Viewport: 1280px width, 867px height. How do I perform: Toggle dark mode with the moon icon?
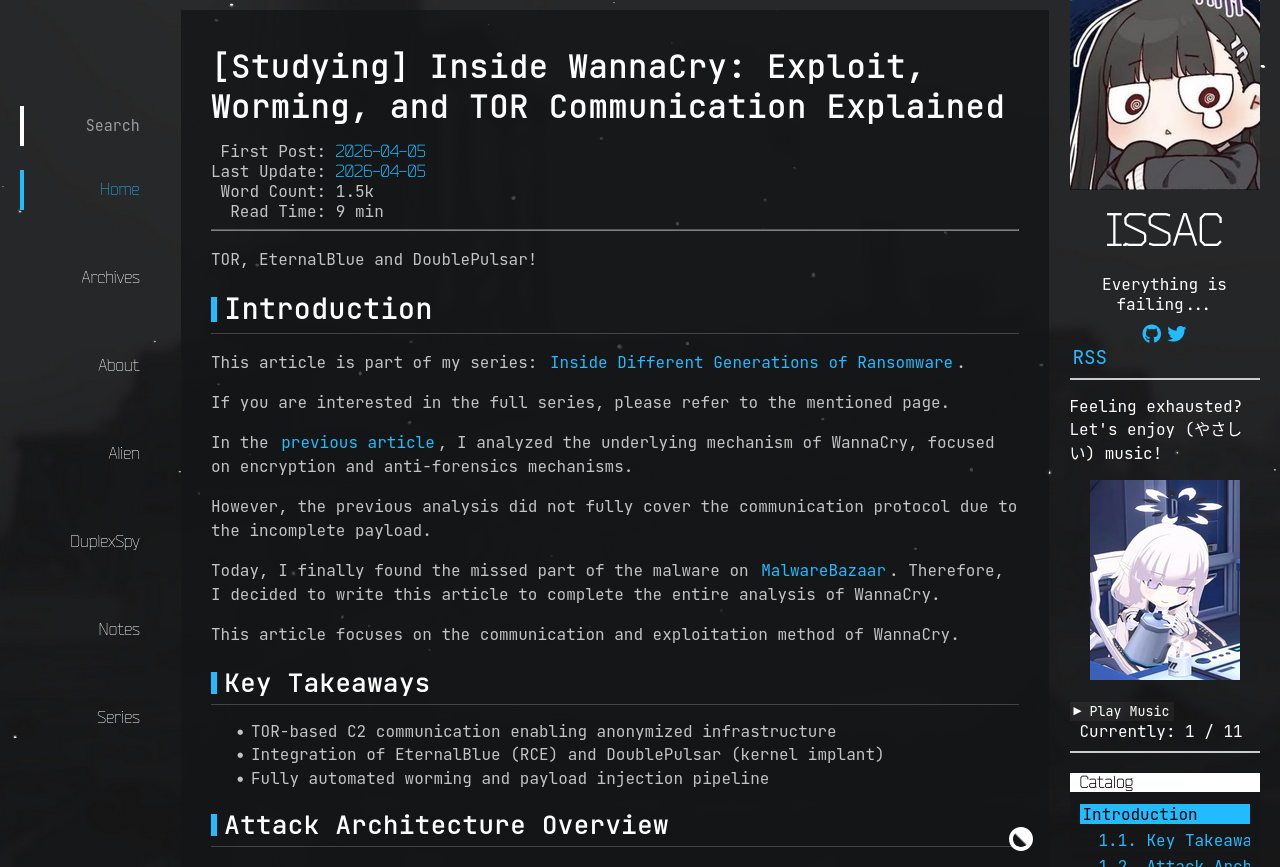click(x=1020, y=839)
